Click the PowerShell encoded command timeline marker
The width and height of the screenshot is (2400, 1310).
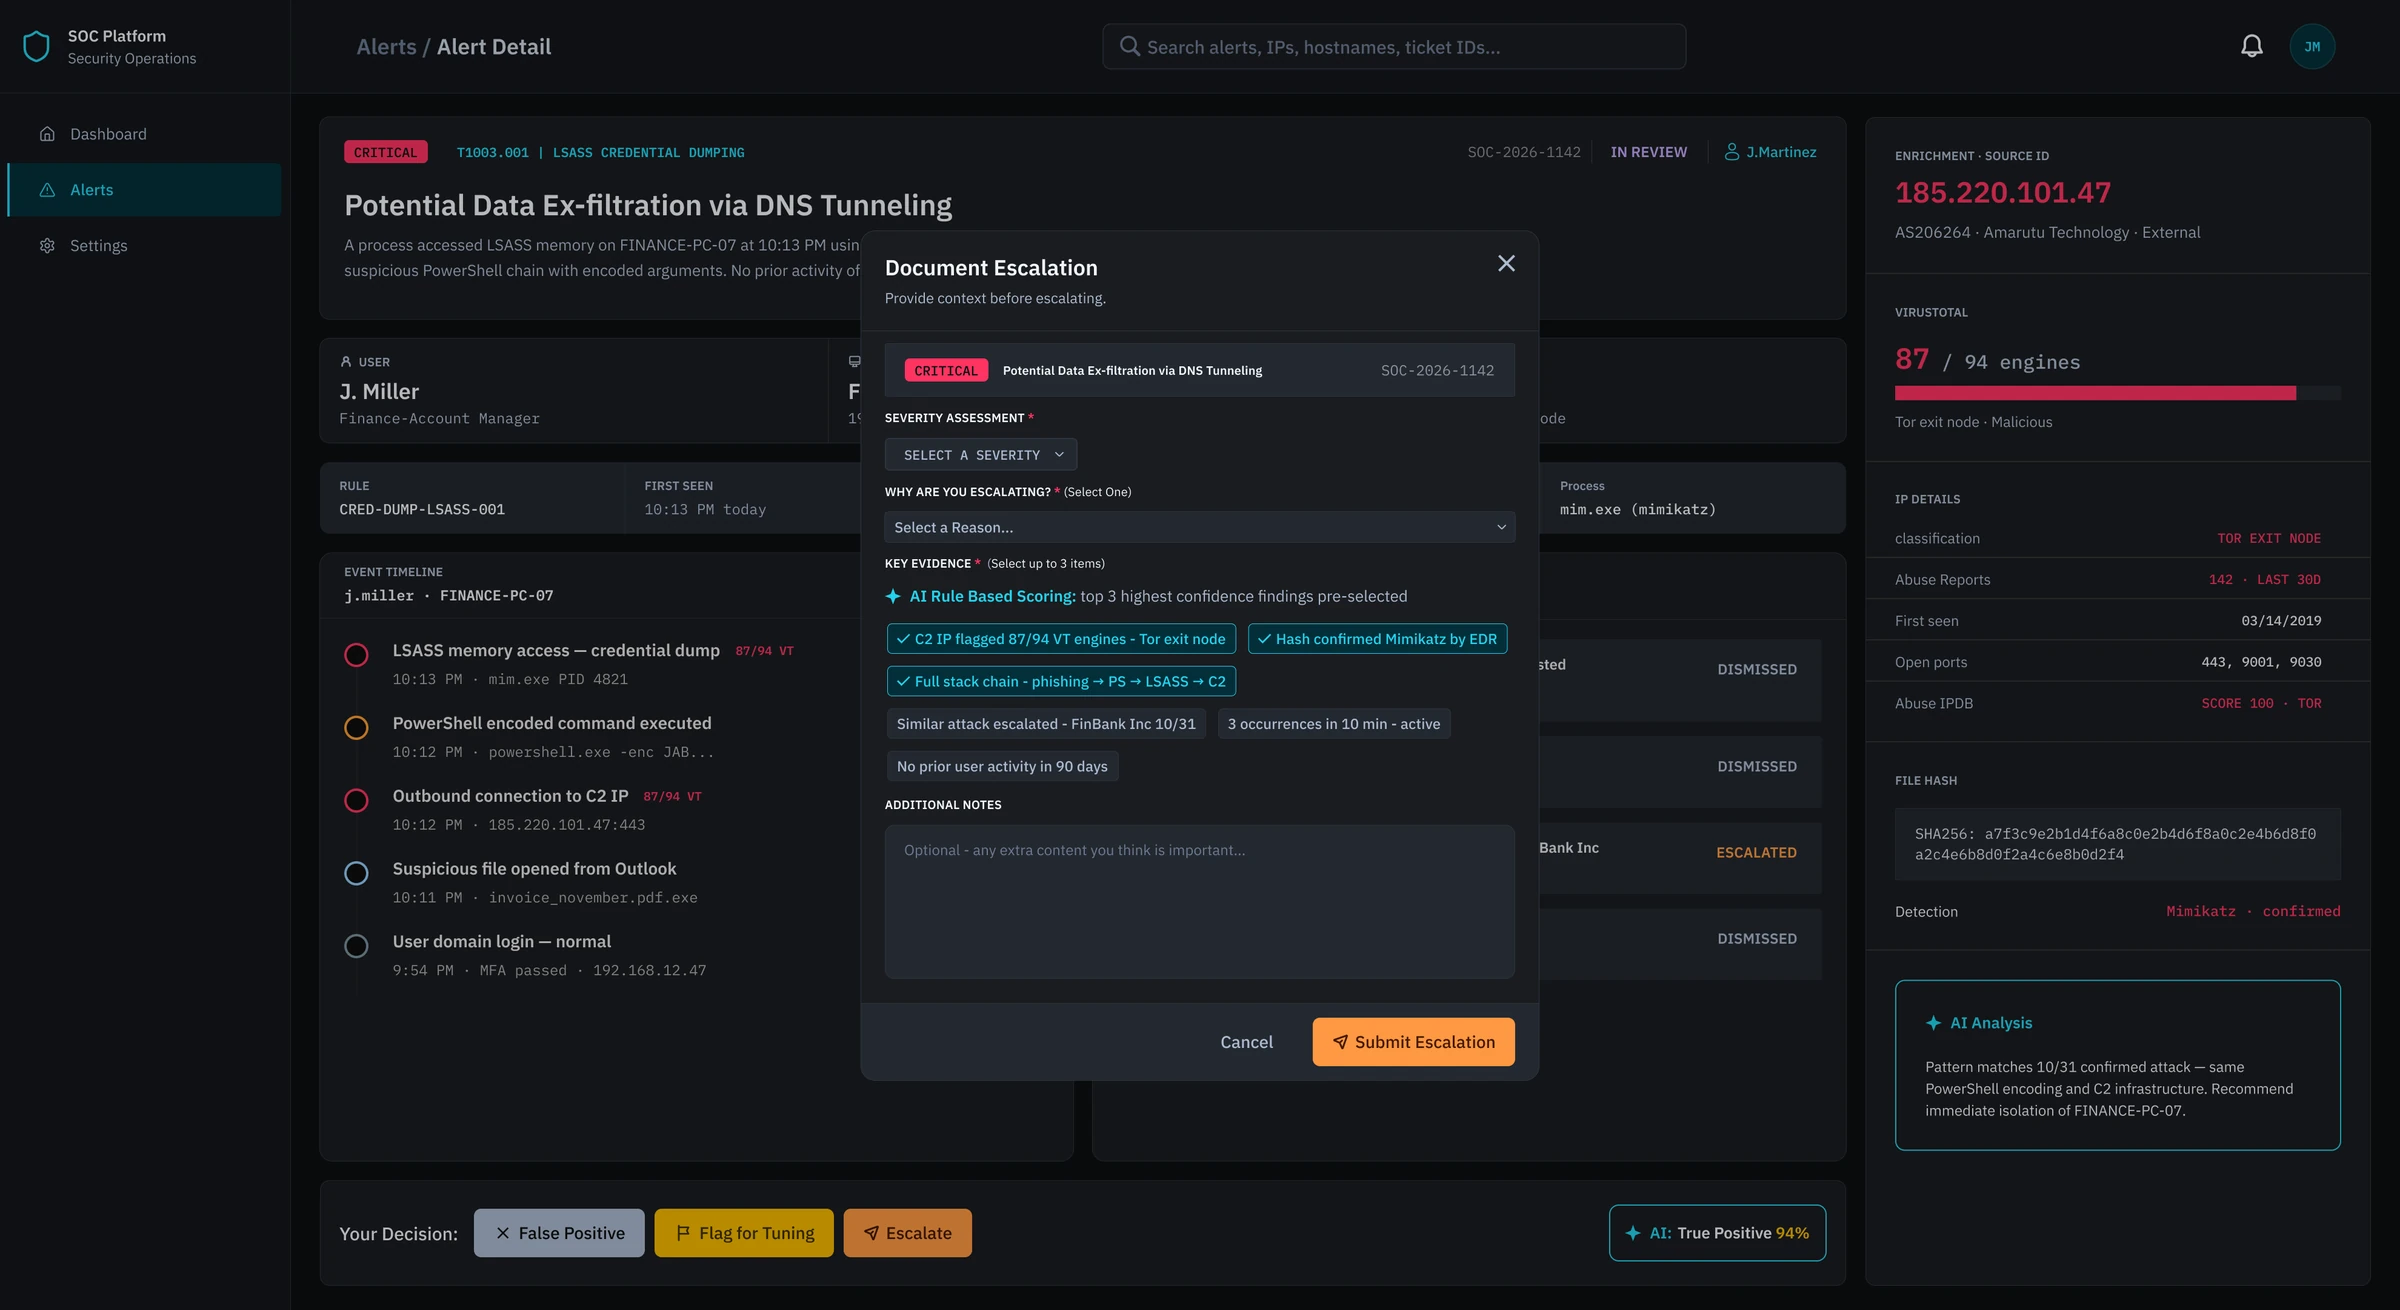[x=356, y=728]
